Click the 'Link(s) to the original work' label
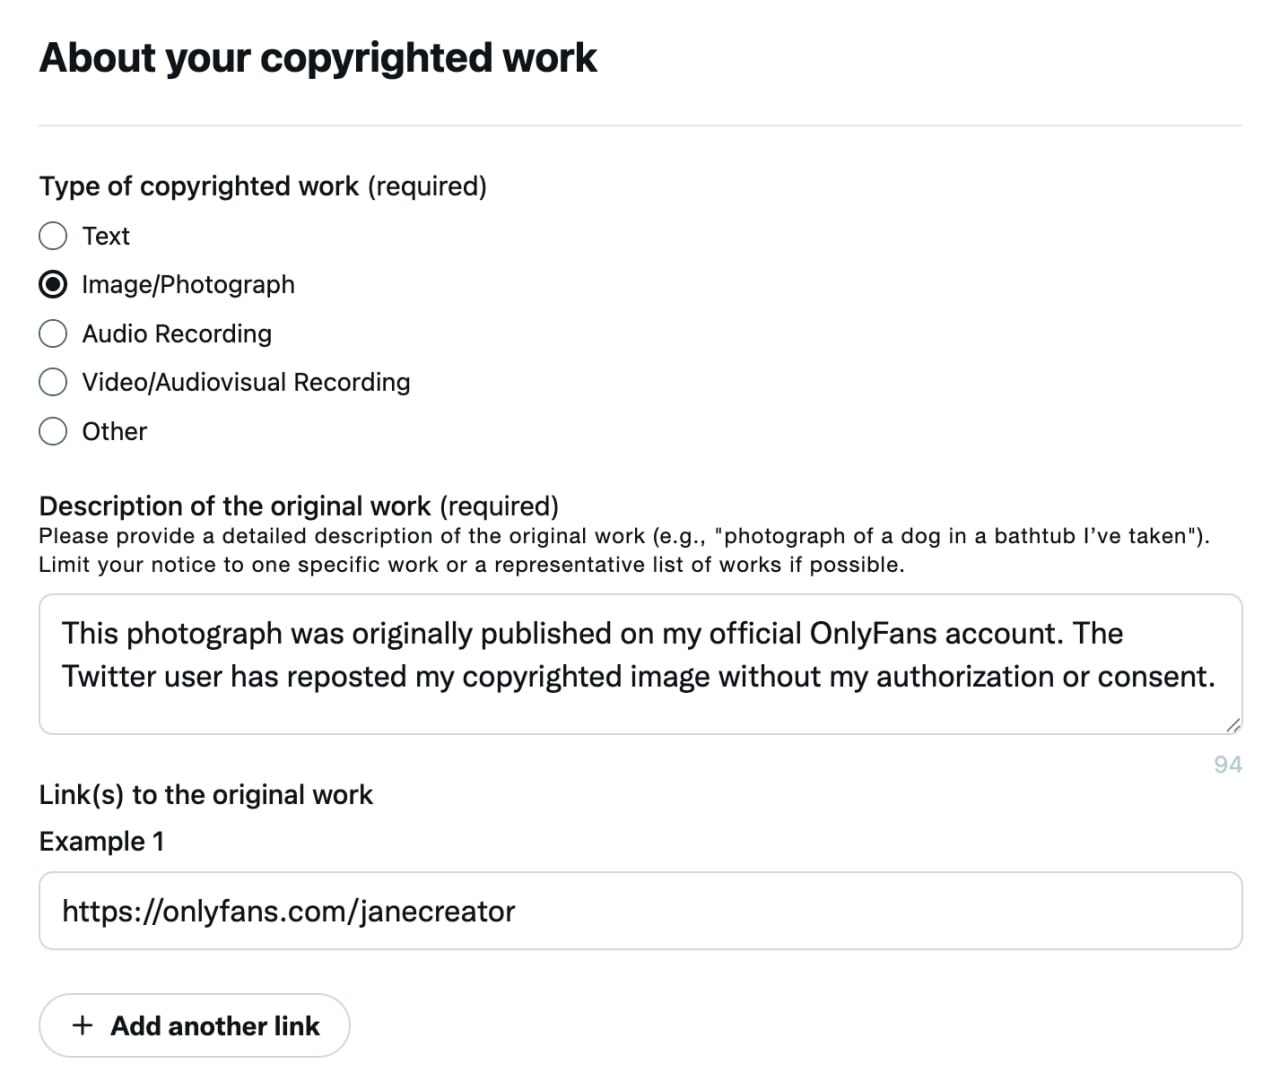 click(205, 795)
